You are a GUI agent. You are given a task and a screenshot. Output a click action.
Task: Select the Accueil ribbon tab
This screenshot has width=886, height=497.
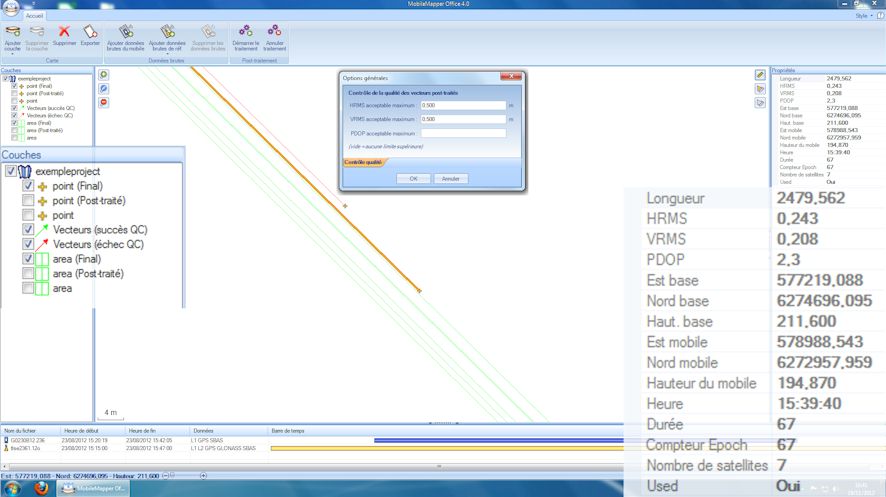click(x=34, y=16)
